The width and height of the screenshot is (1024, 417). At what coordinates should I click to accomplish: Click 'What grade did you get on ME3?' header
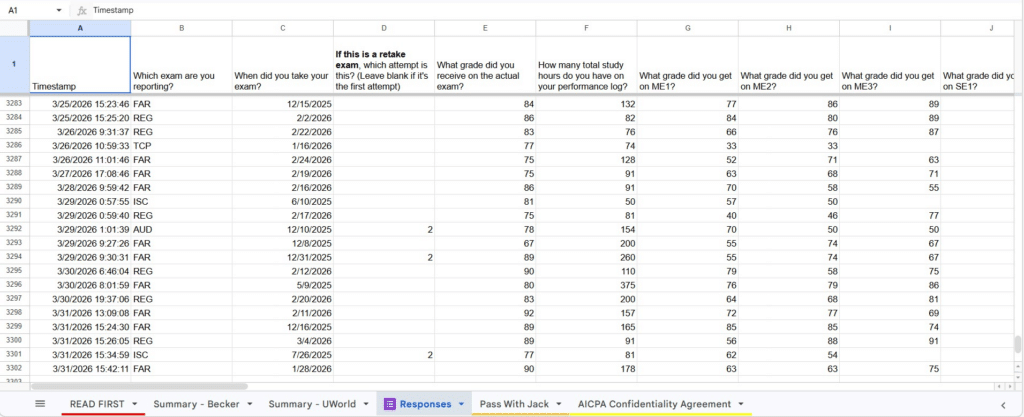[889, 65]
